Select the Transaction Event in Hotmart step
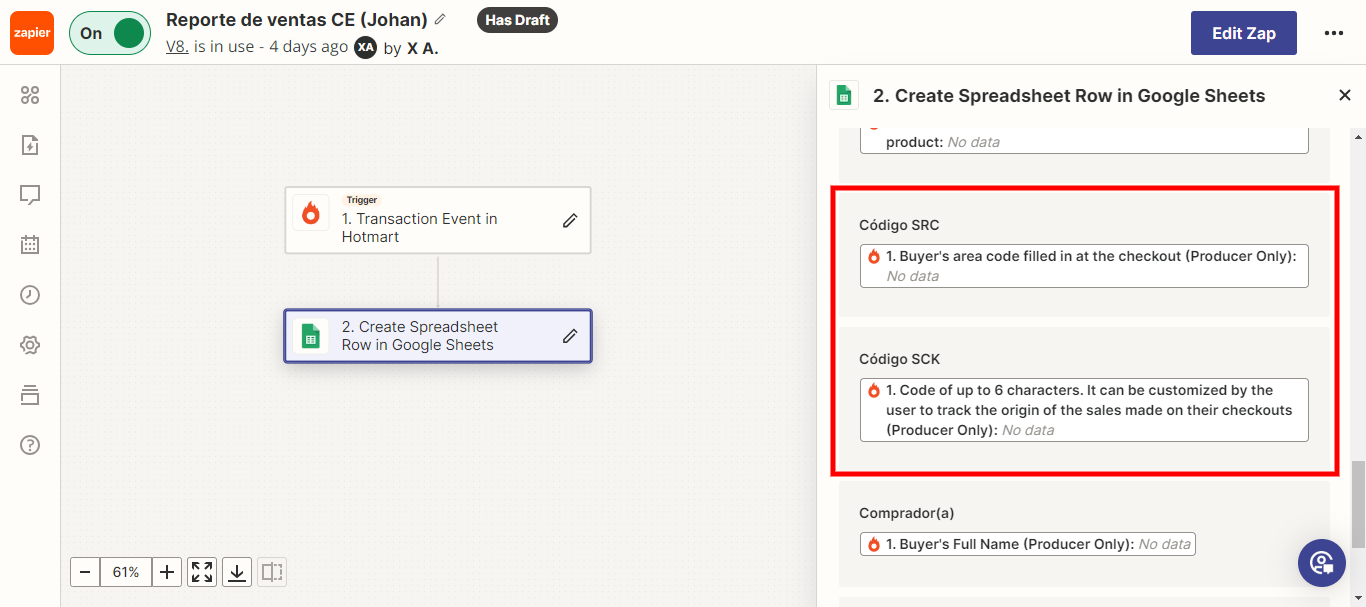This screenshot has width=1366, height=607. pyautogui.click(x=438, y=220)
